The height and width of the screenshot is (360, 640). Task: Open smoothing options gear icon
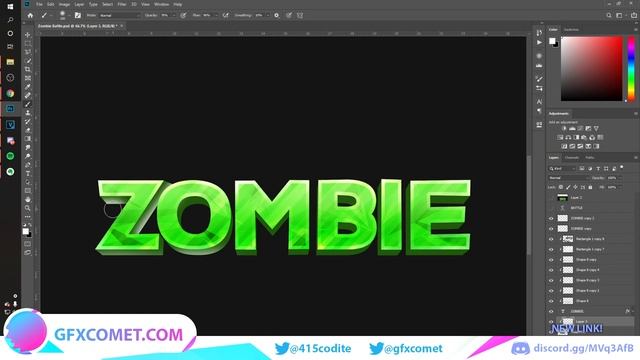tap(276, 16)
